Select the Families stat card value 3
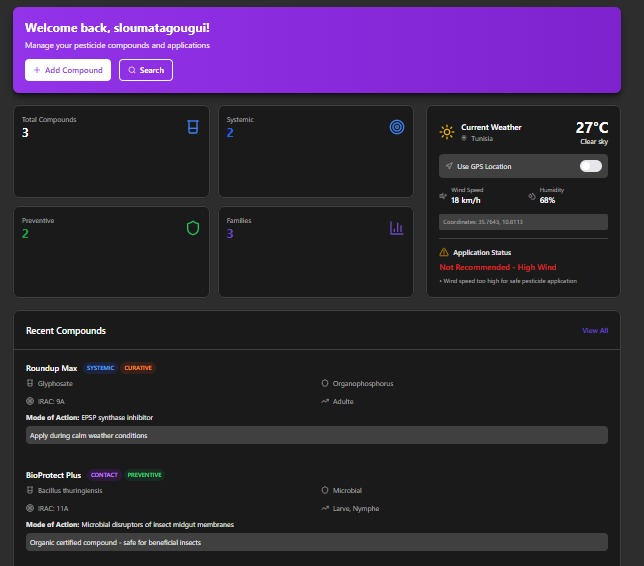The image size is (644, 566). click(x=230, y=234)
